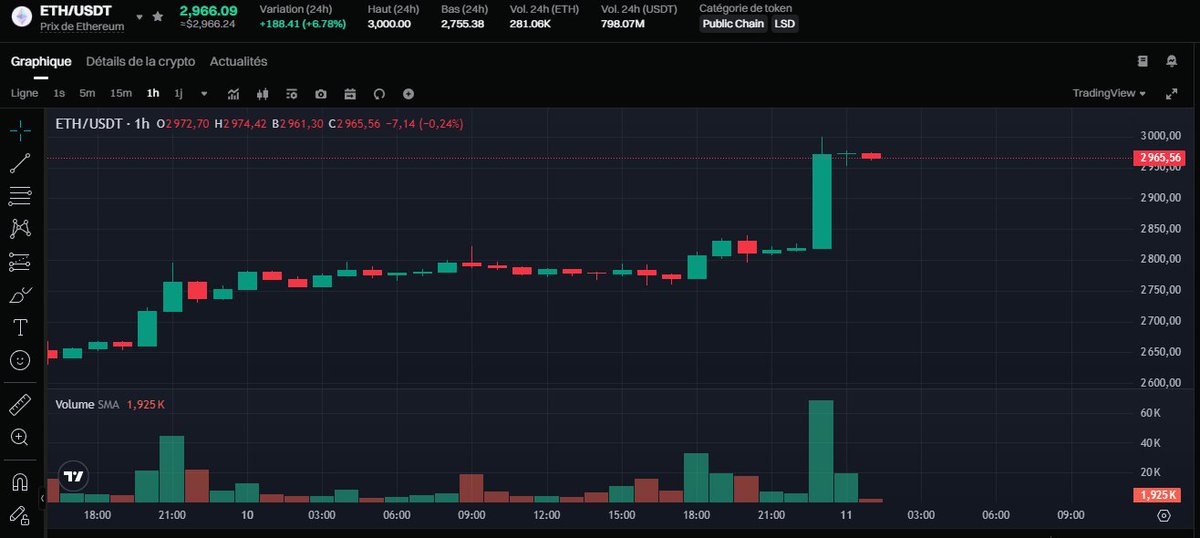The width and height of the screenshot is (1200, 538).
Task: Switch to Détails de la crypto tab
Action: click(141, 61)
